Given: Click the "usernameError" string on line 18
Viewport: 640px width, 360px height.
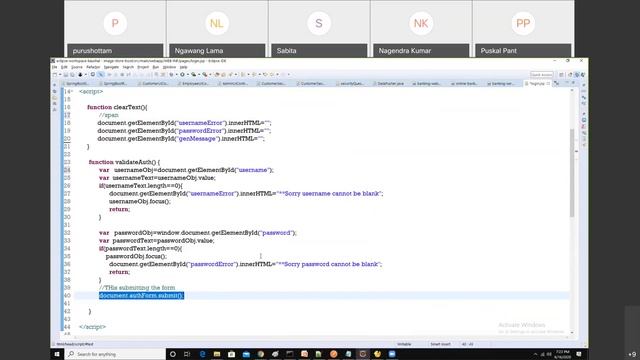Looking at the screenshot, I should 200,123.
